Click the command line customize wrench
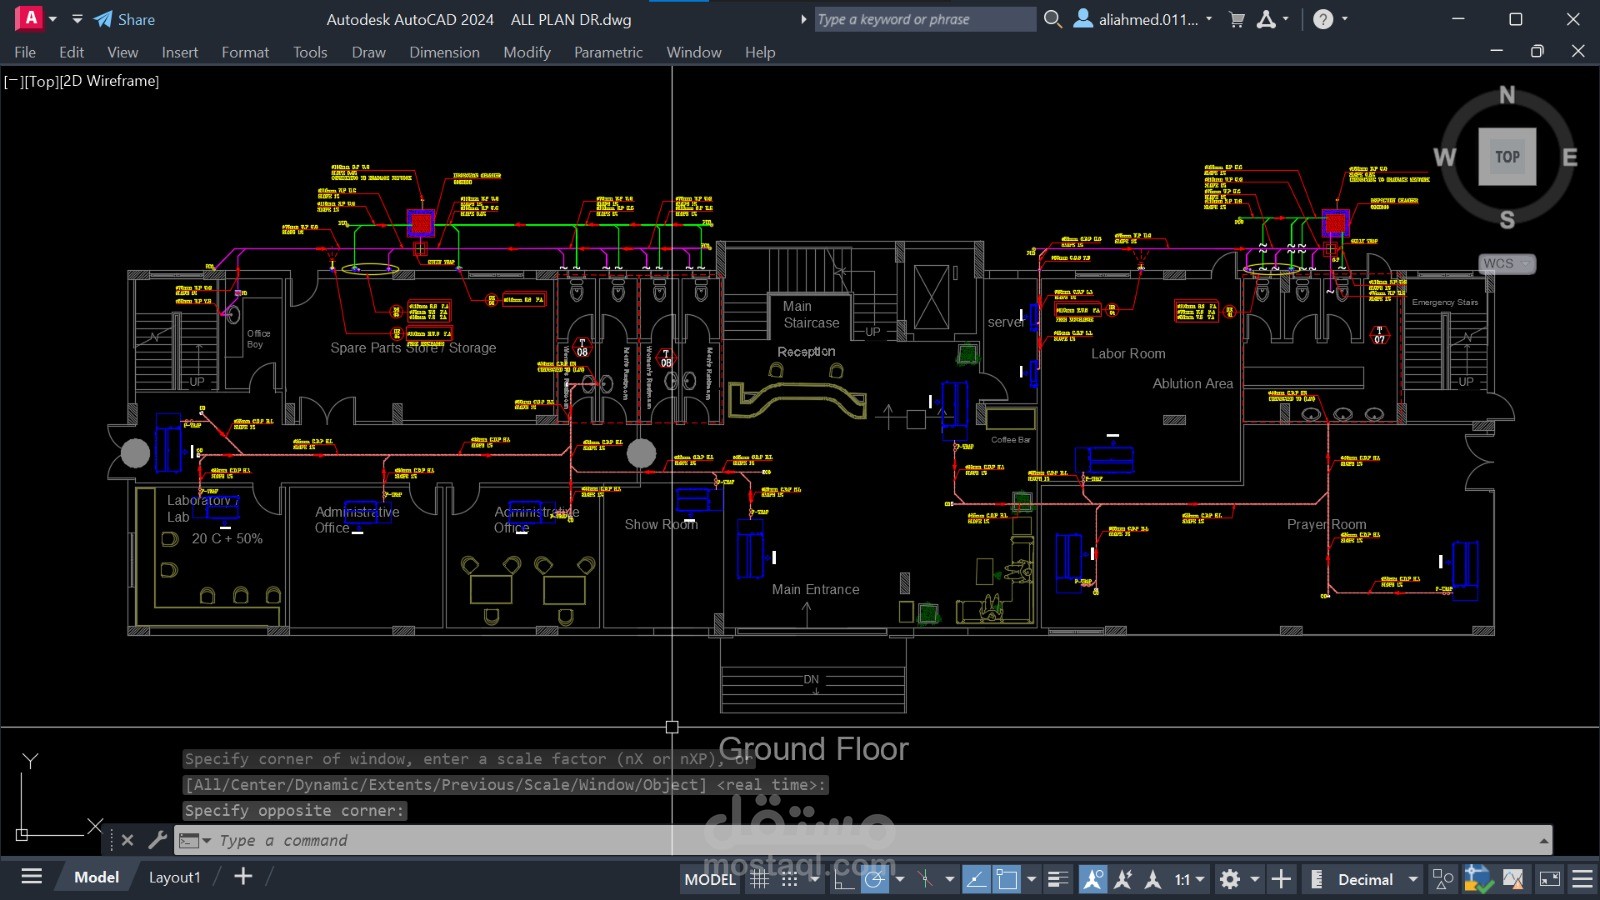This screenshot has height=900, width=1600. point(157,840)
